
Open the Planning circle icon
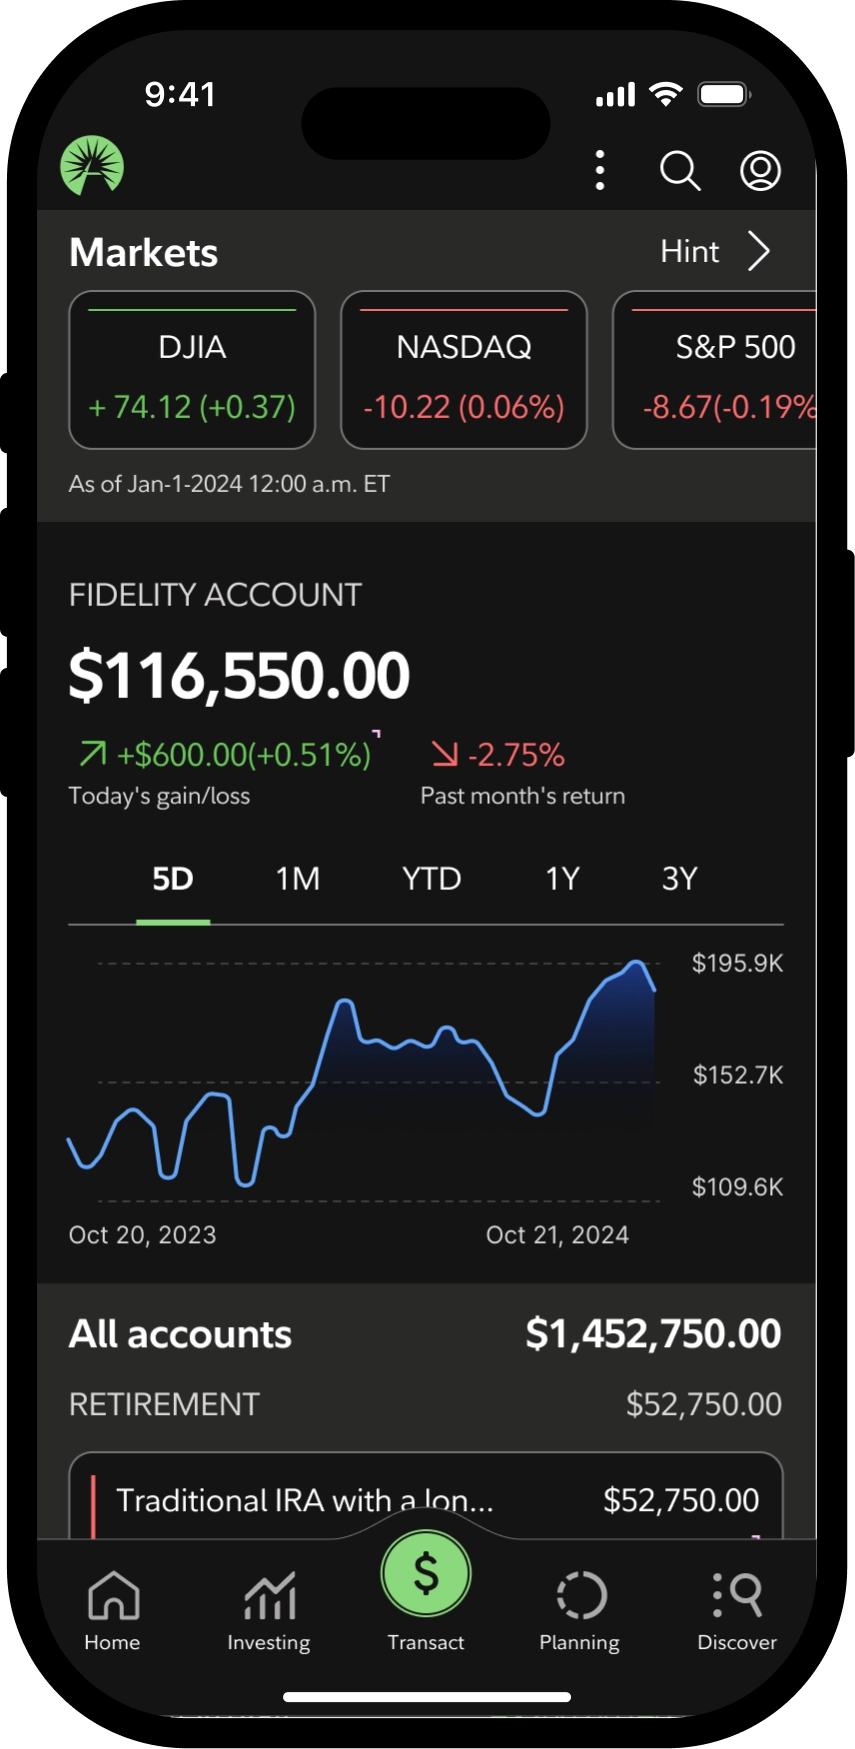[x=580, y=1609]
